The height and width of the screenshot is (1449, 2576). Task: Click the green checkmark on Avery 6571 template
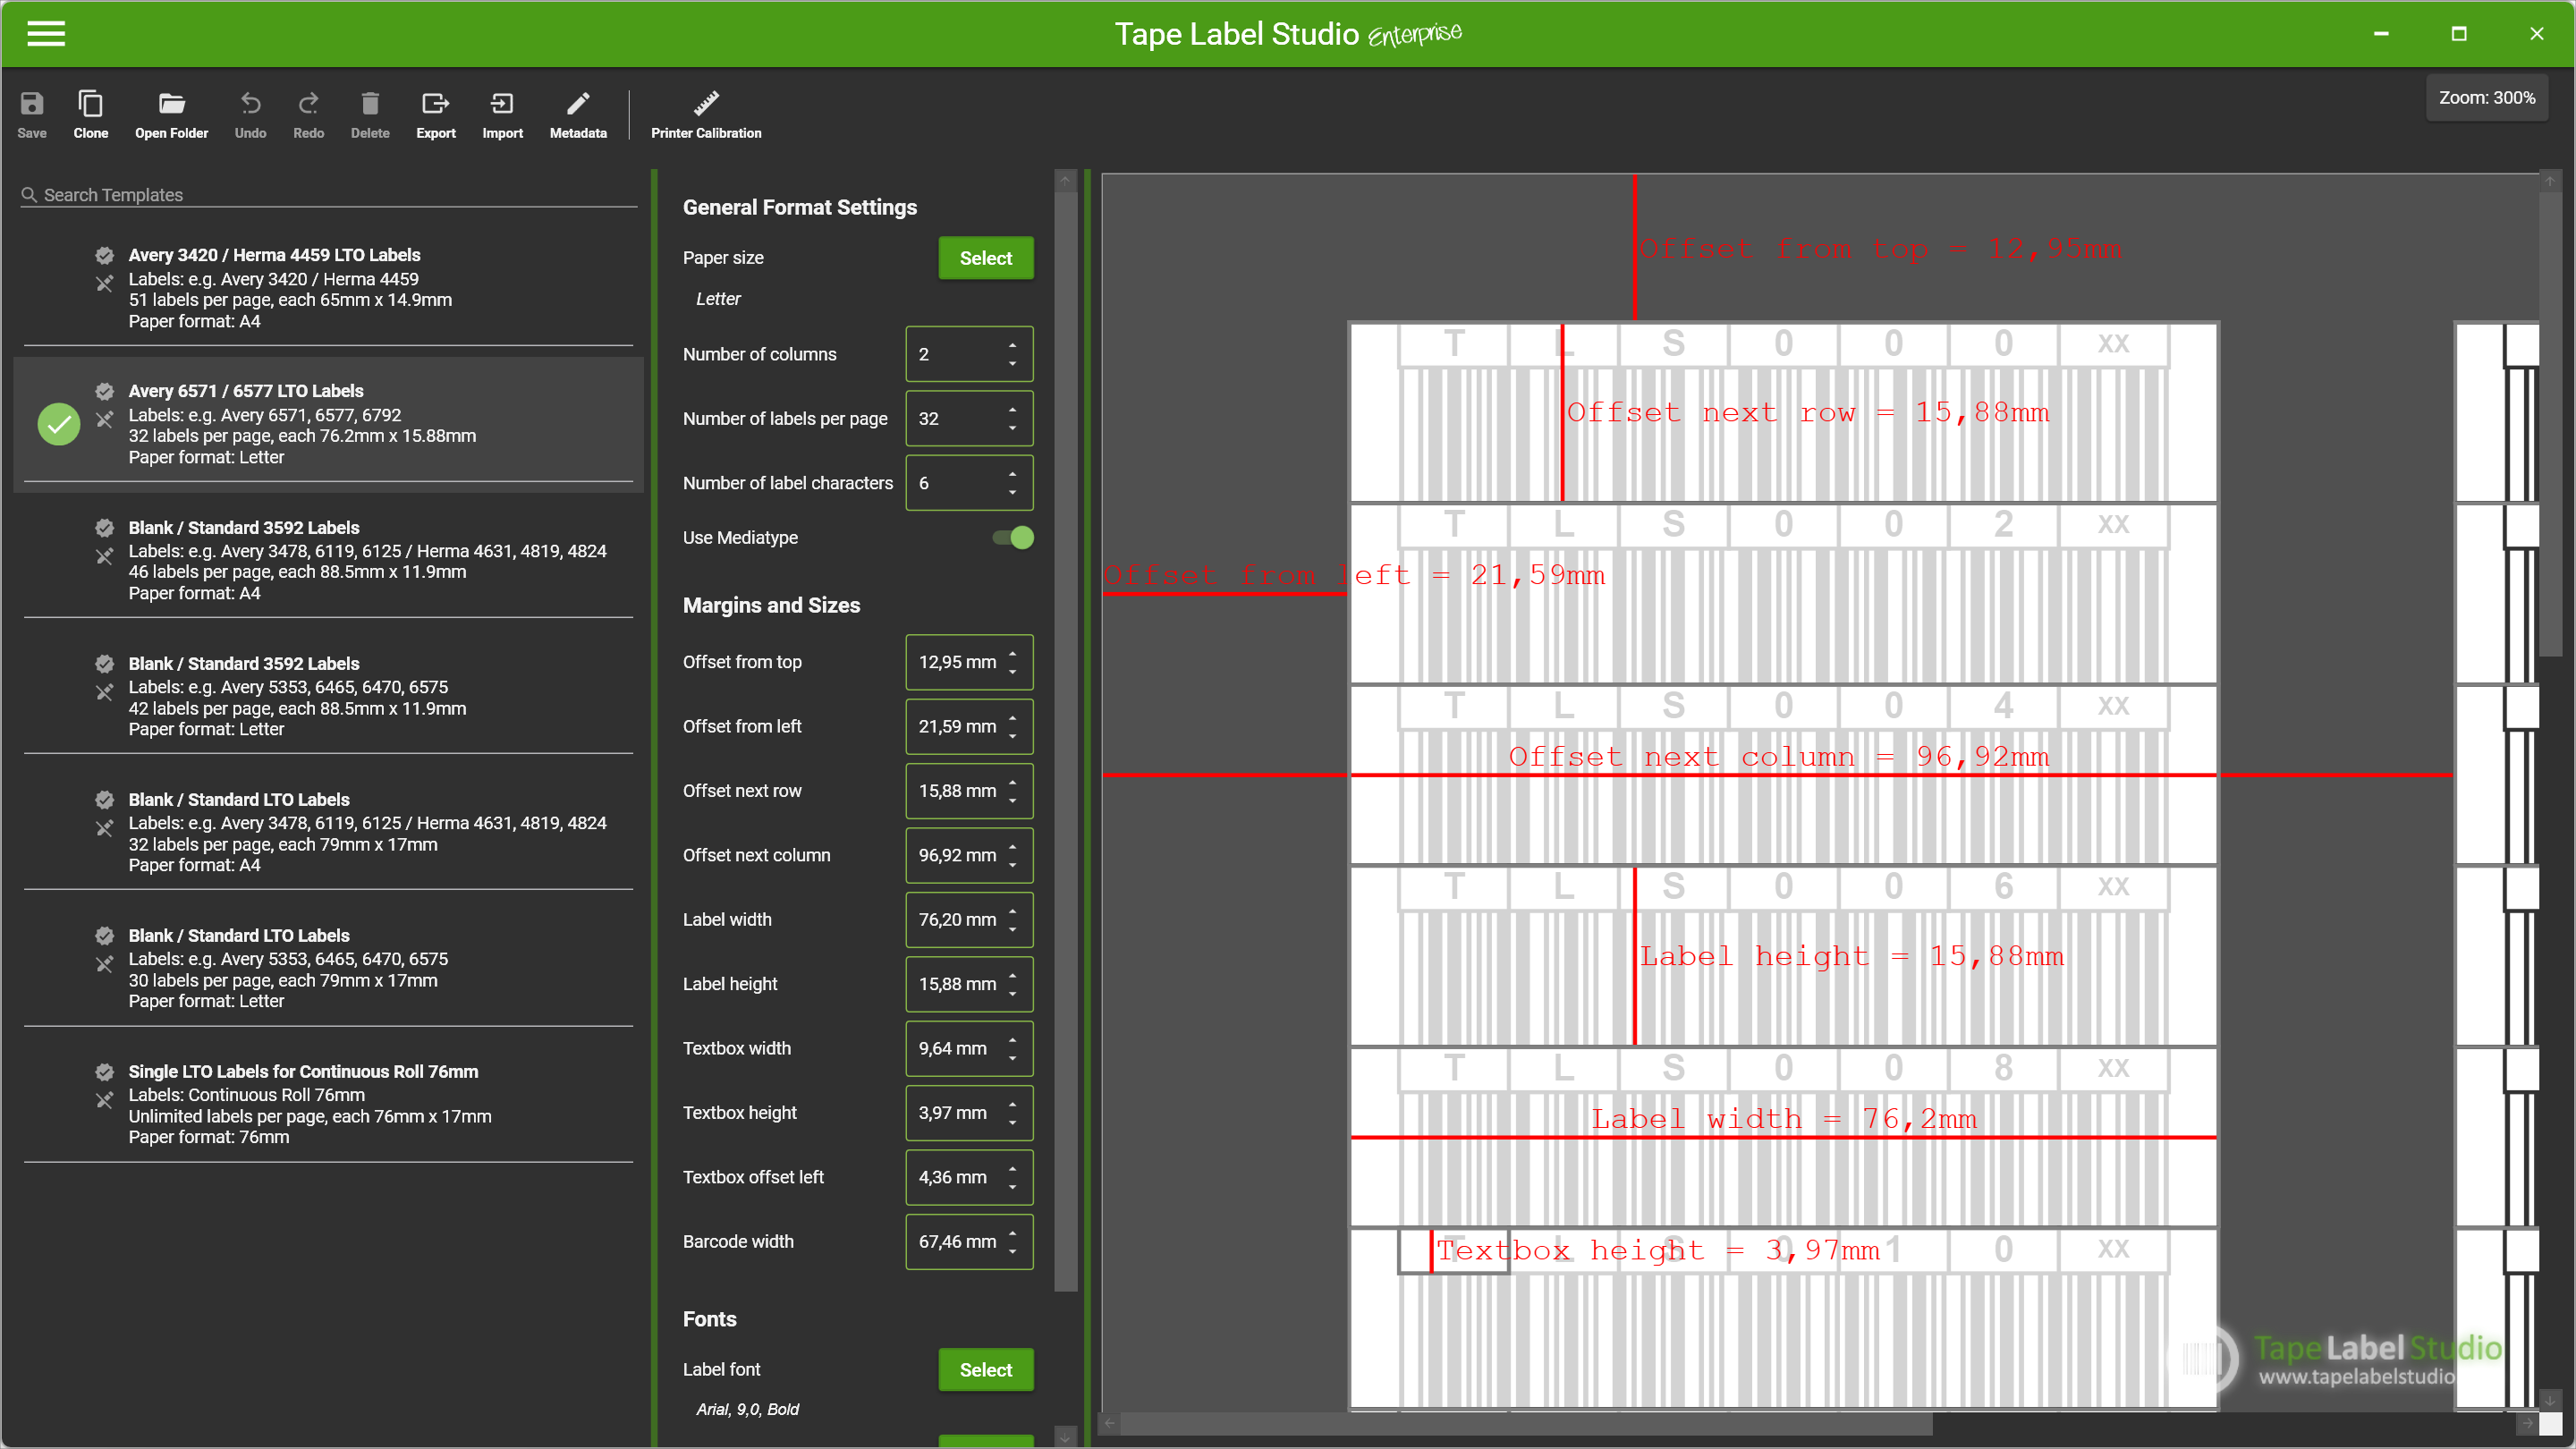pos(59,424)
